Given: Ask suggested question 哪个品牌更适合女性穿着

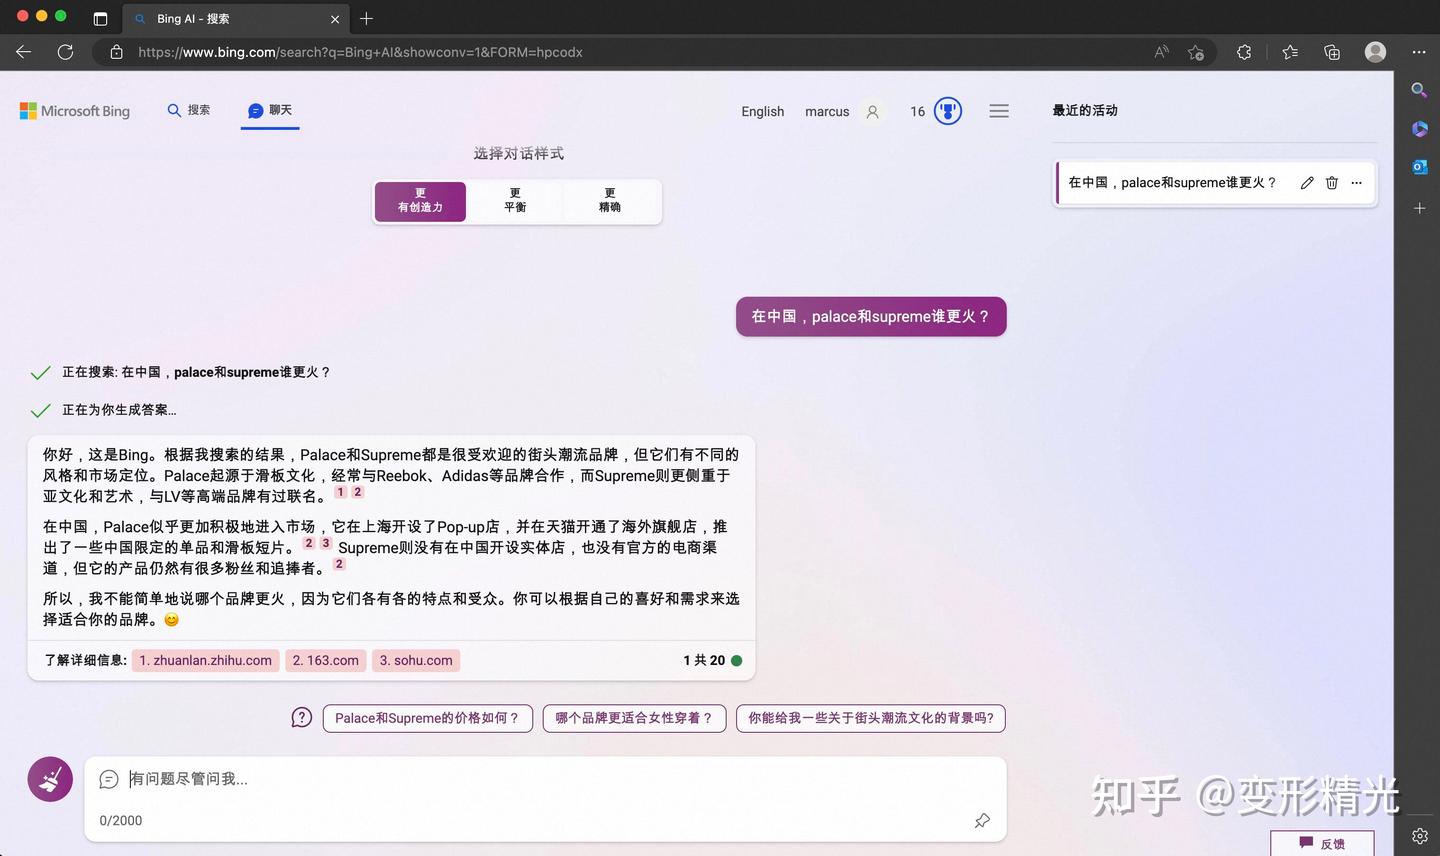Looking at the screenshot, I should 634,718.
